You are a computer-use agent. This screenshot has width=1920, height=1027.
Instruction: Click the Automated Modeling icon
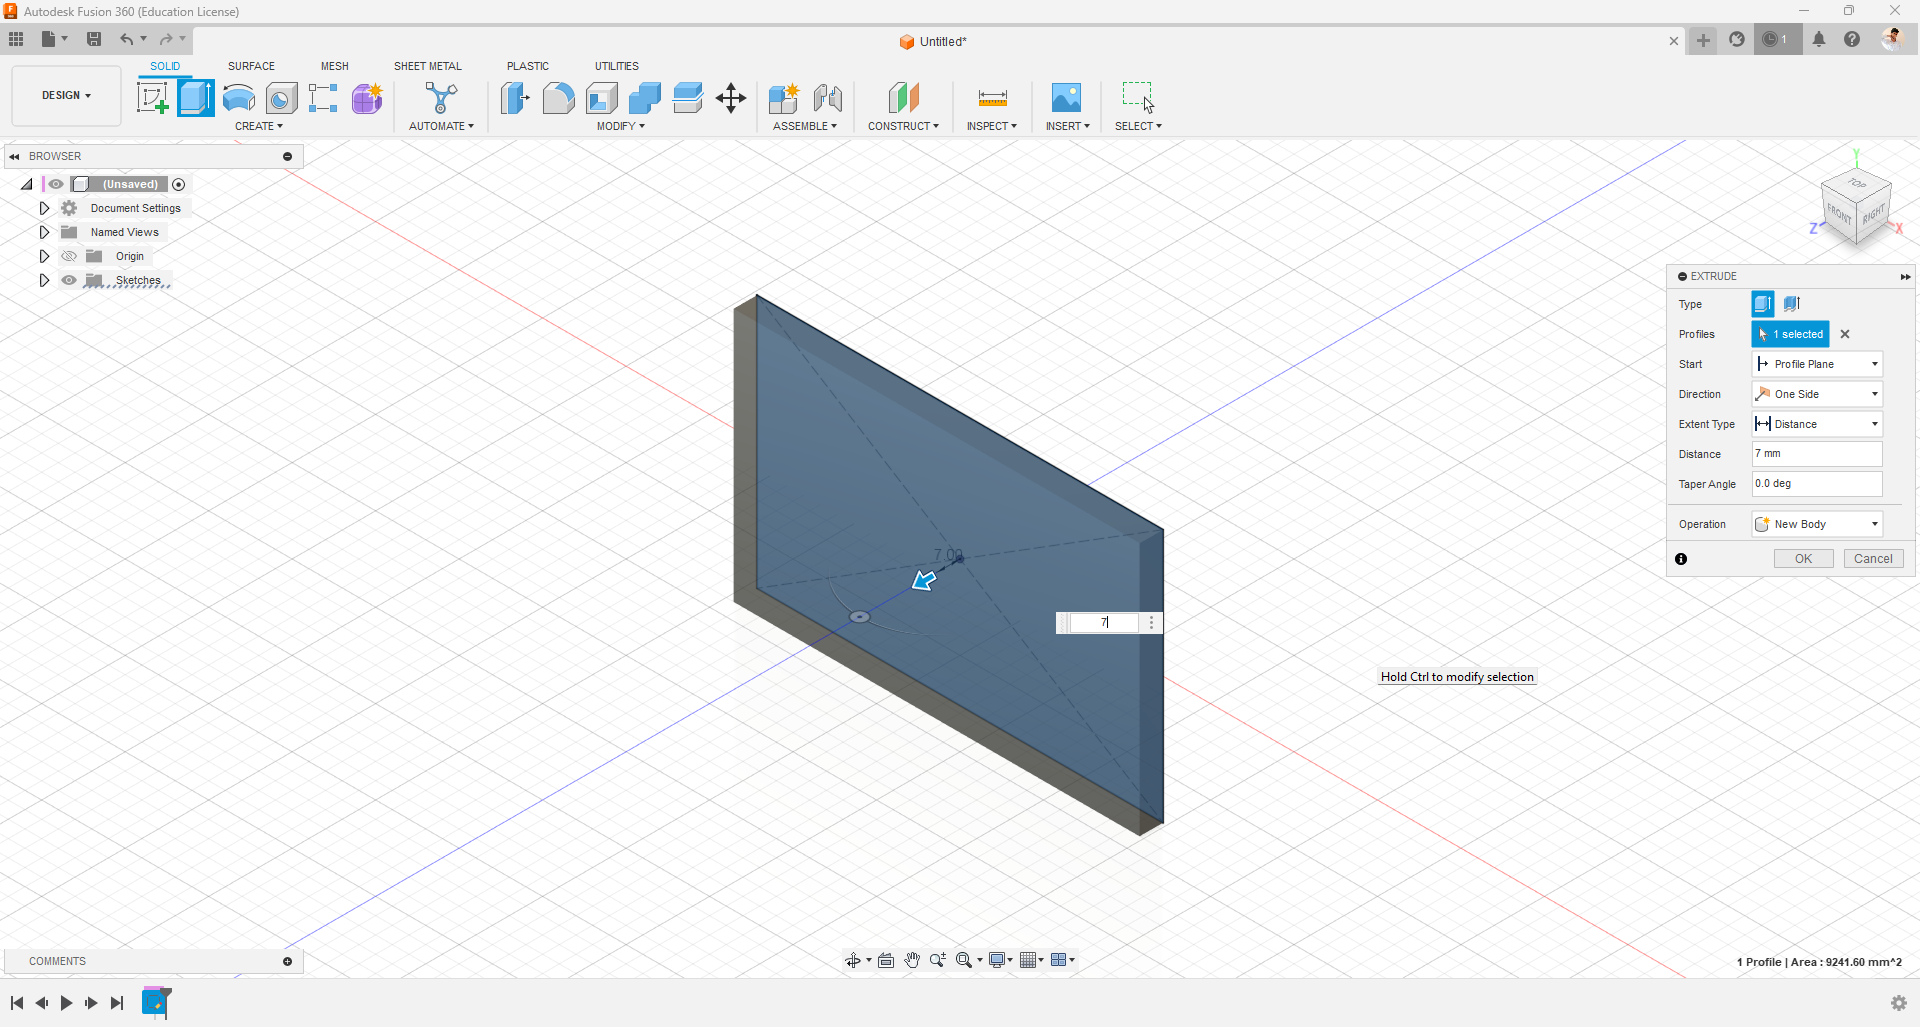441,98
